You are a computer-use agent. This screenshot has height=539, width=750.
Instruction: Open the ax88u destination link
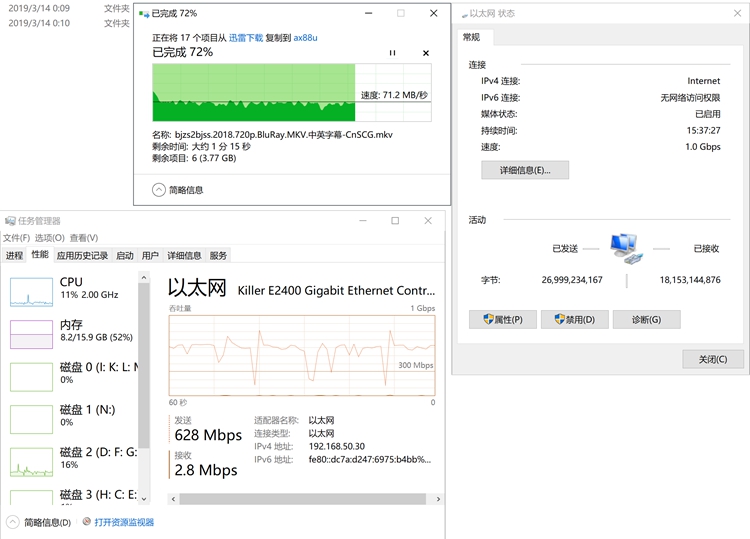(x=305, y=38)
